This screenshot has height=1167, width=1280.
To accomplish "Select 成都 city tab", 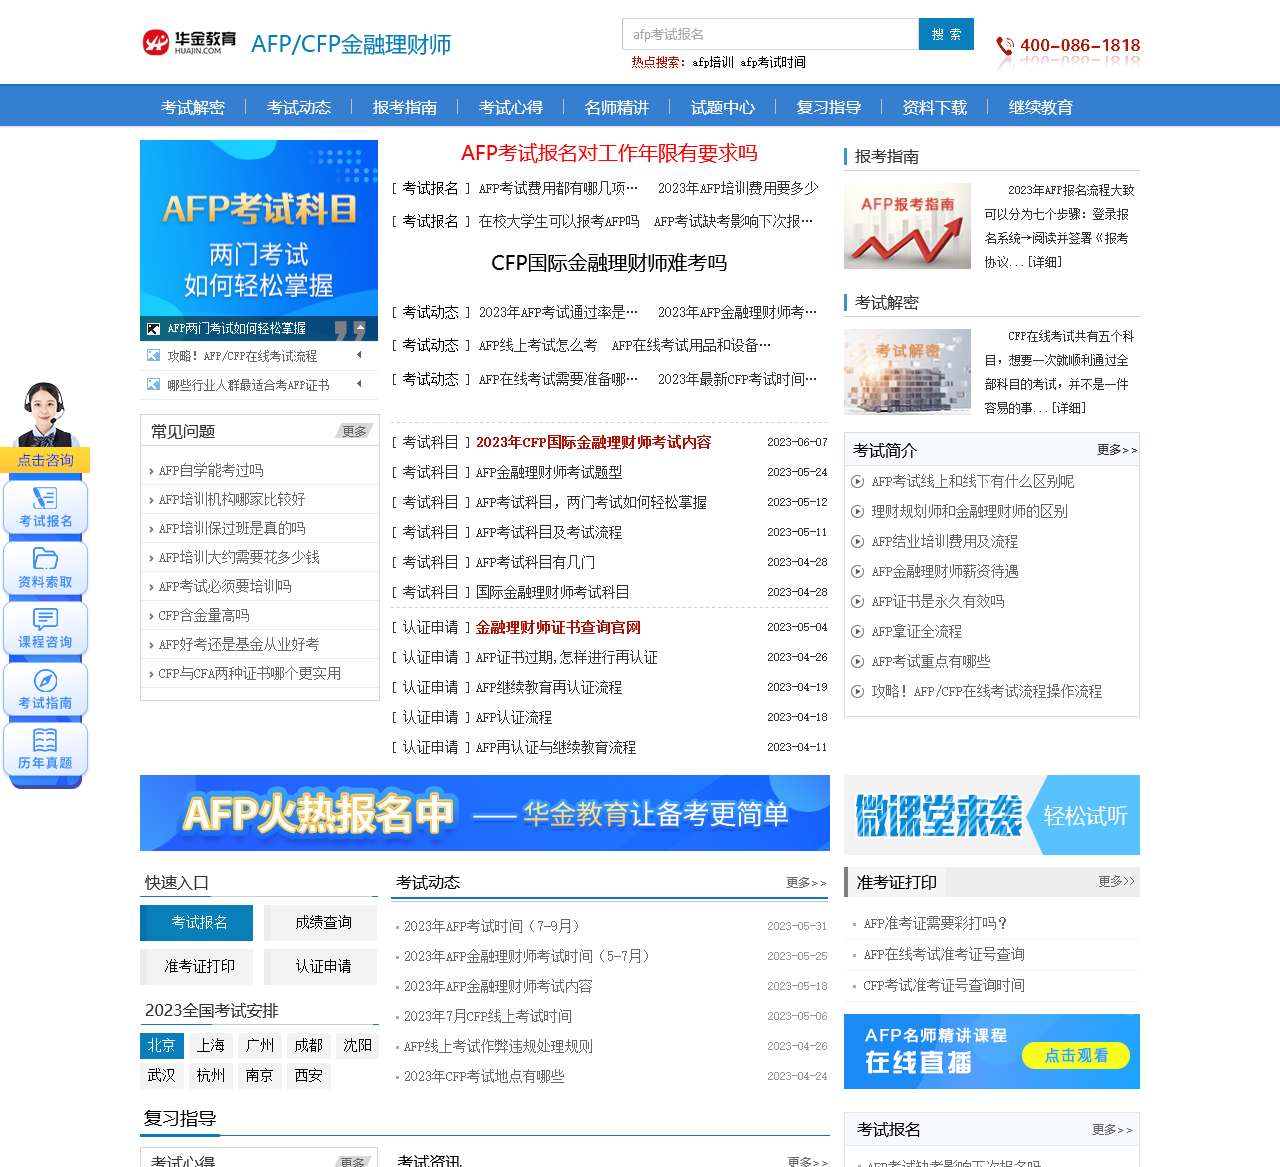I will click(308, 1046).
